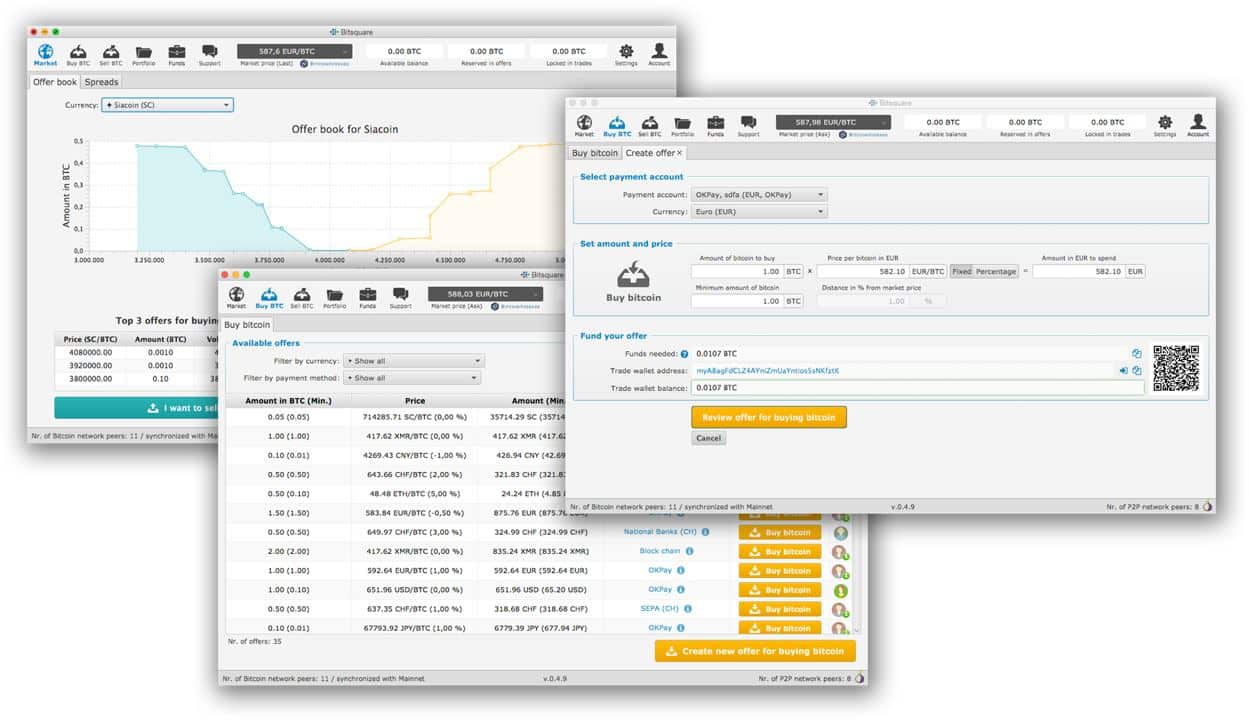The width and height of the screenshot is (1249, 720).
Task: Click the Market icon in the Siacoin offer book window
Action: pos(45,55)
